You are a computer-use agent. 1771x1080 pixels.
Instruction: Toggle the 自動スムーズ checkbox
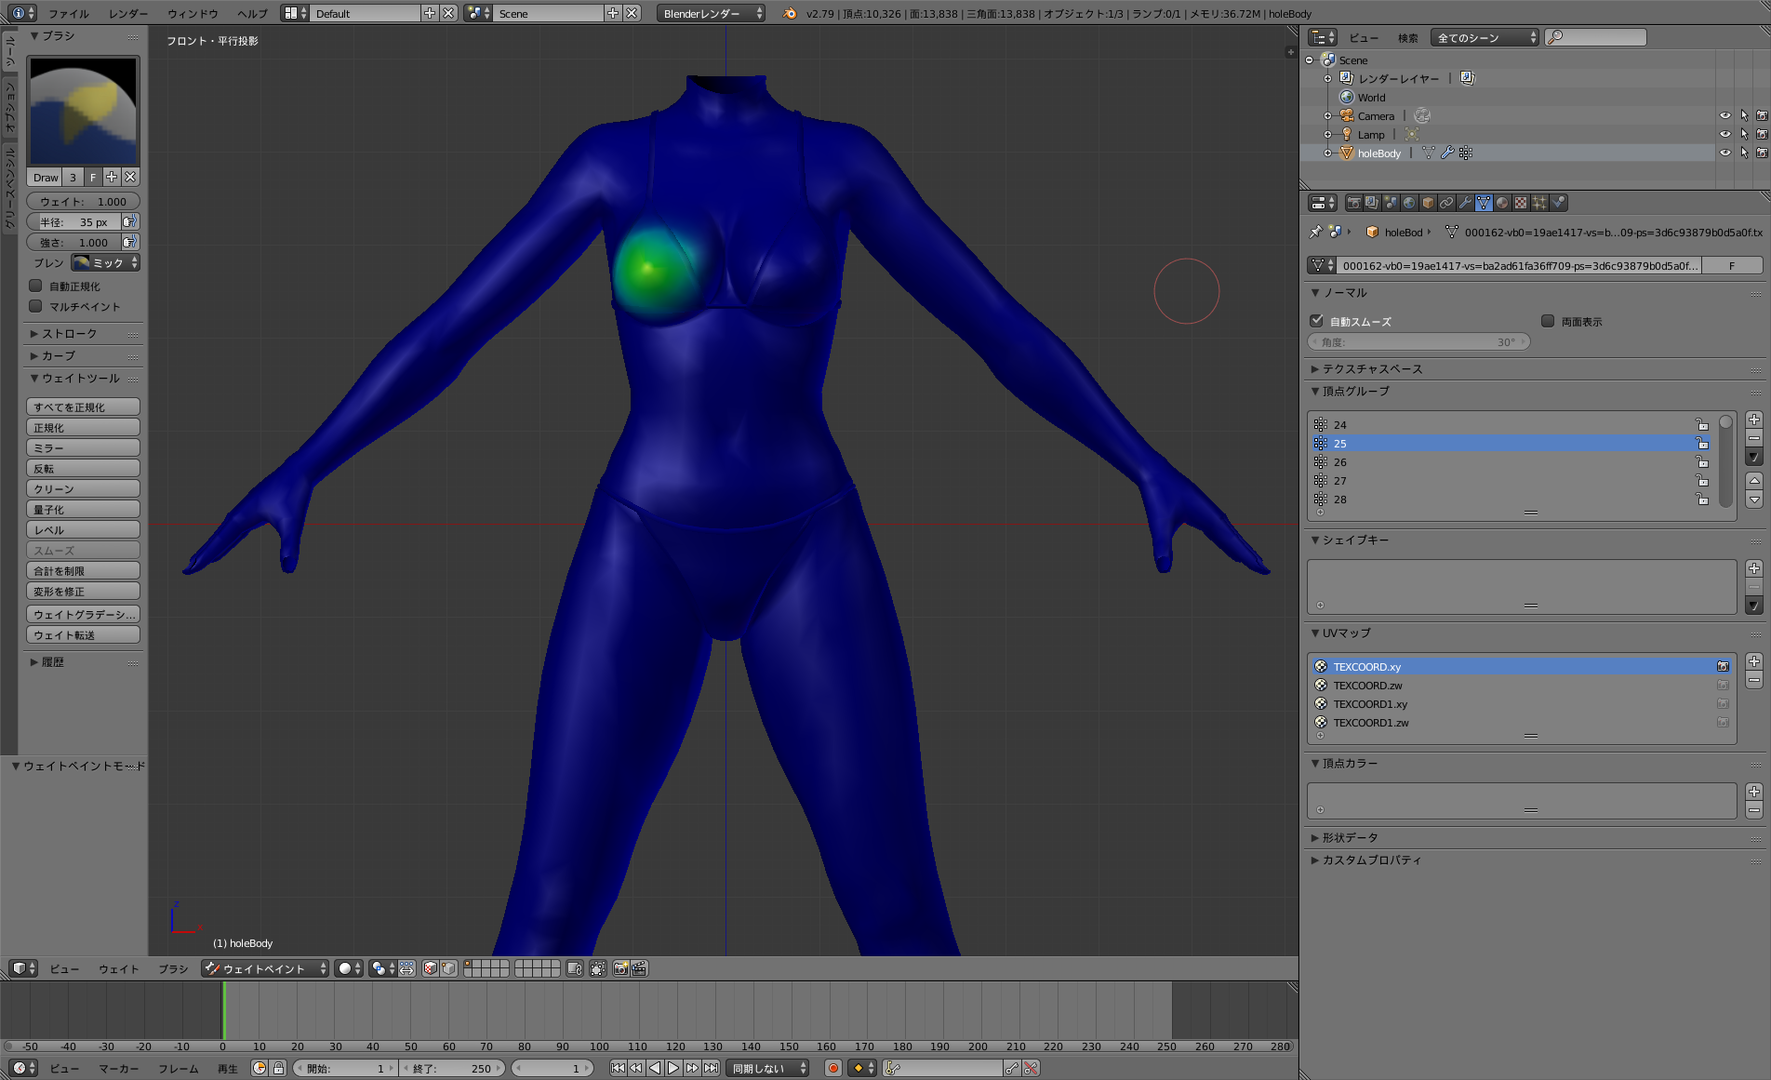click(1316, 321)
